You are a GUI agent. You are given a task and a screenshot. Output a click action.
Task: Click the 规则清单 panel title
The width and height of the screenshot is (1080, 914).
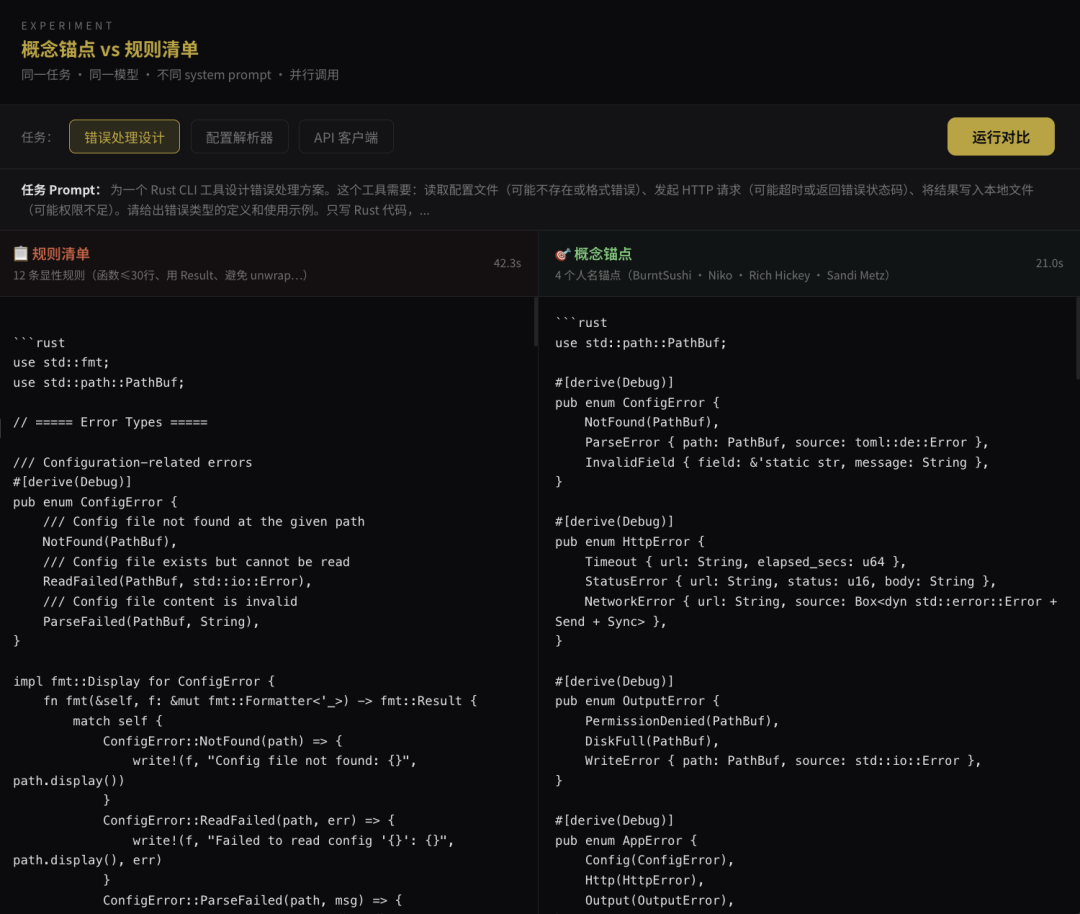tap(61, 253)
